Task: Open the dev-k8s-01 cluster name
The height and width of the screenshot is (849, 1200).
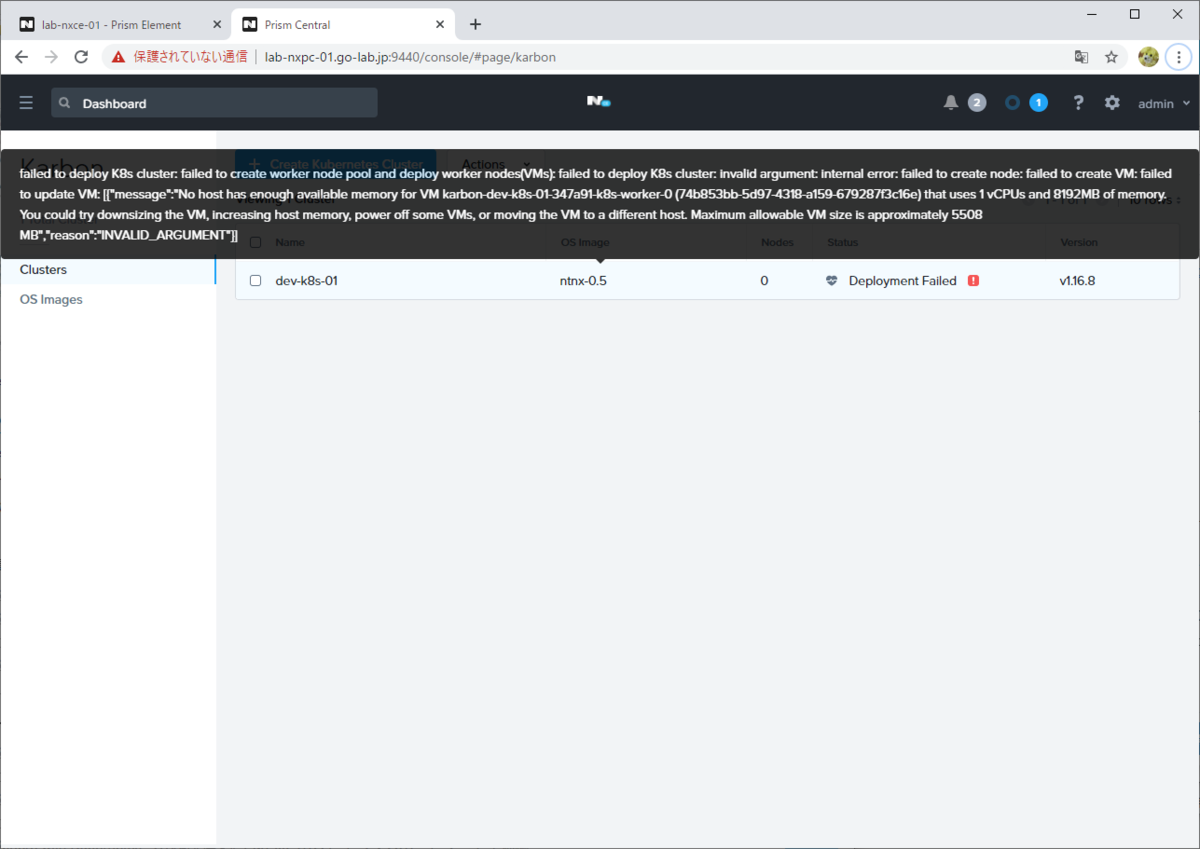Action: click(x=306, y=281)
